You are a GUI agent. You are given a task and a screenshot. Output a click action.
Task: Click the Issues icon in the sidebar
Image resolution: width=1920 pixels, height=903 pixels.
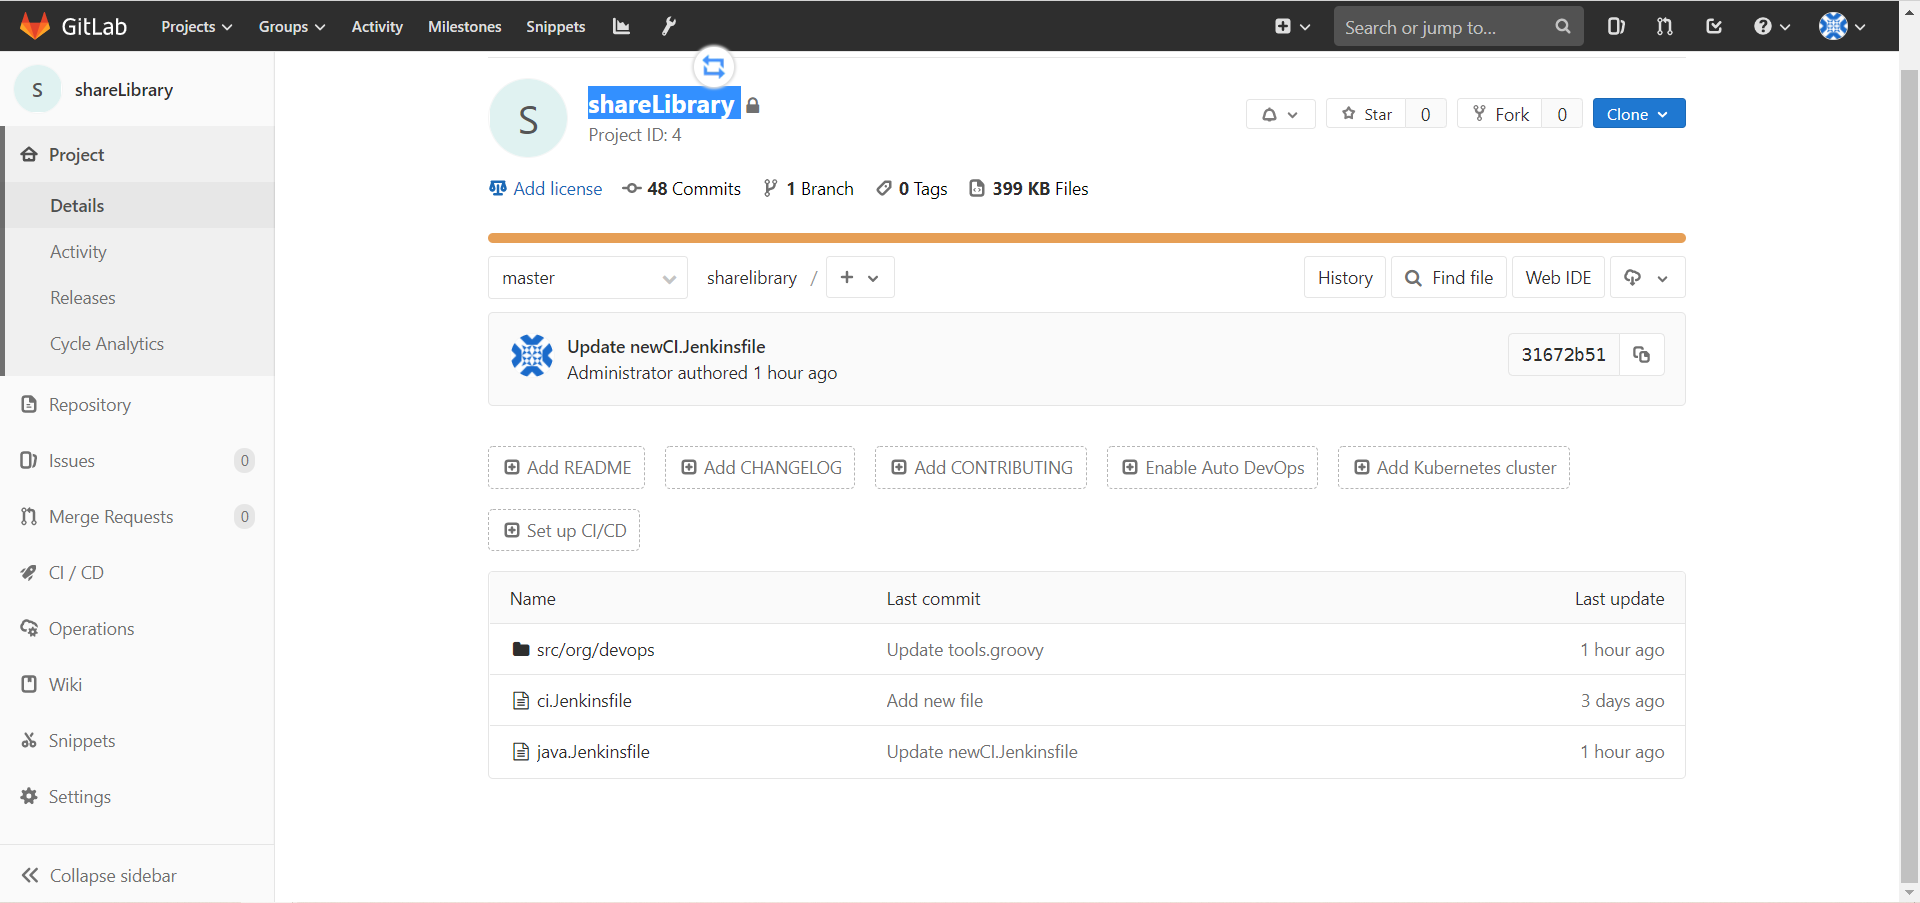pyautogui.click(x=29, y=461)
